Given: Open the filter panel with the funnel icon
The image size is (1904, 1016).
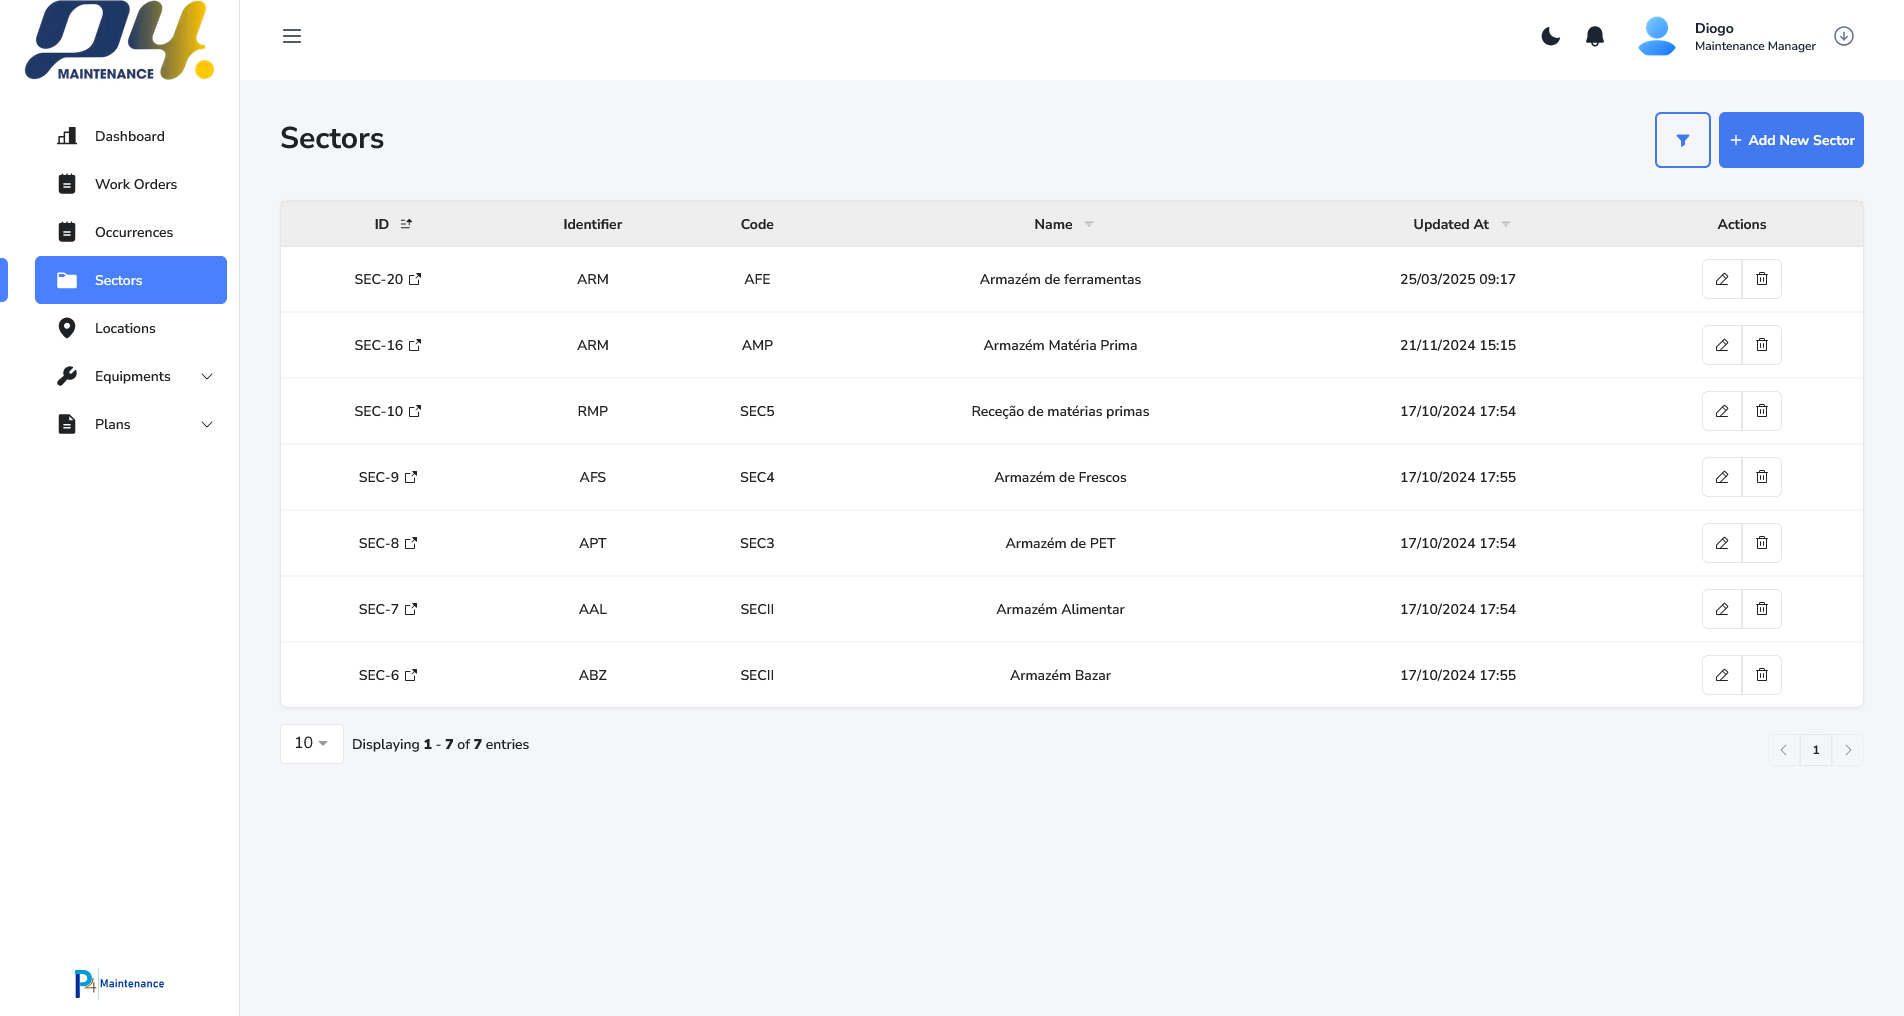Looking at the screenshot, I should (1682, 140).
